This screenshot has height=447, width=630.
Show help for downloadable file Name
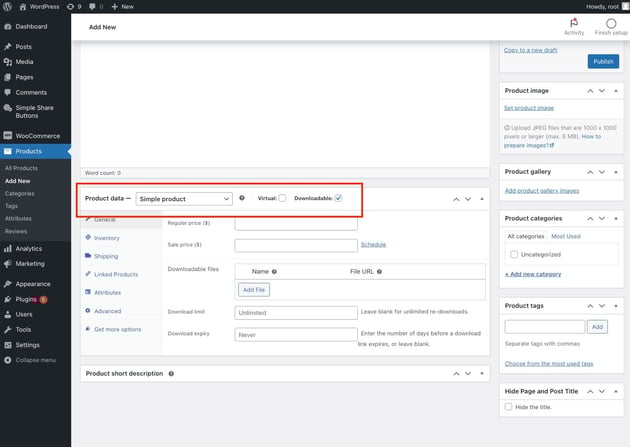274,271
